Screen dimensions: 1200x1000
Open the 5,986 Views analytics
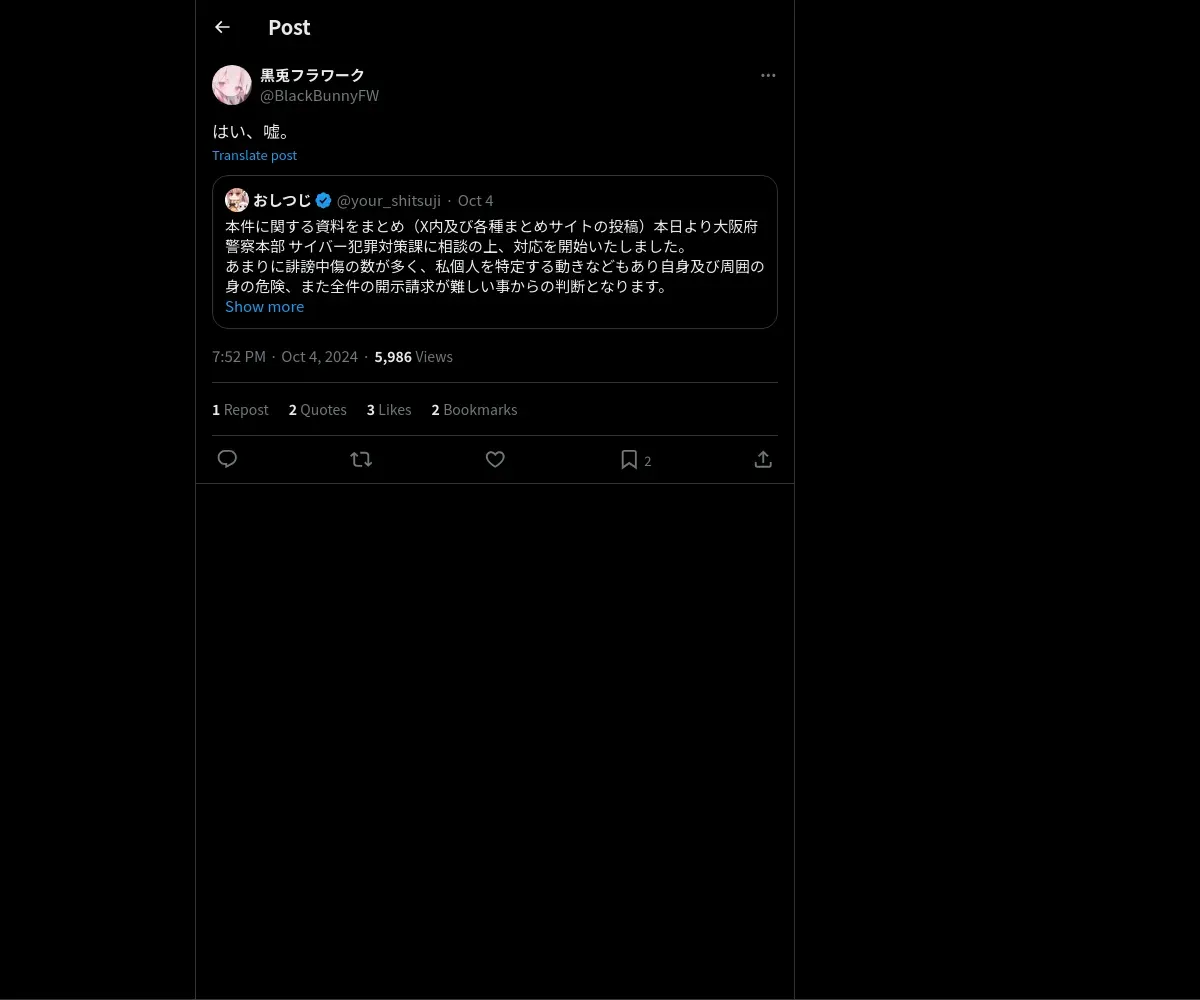pyautogui.click(x=413, y=357)
